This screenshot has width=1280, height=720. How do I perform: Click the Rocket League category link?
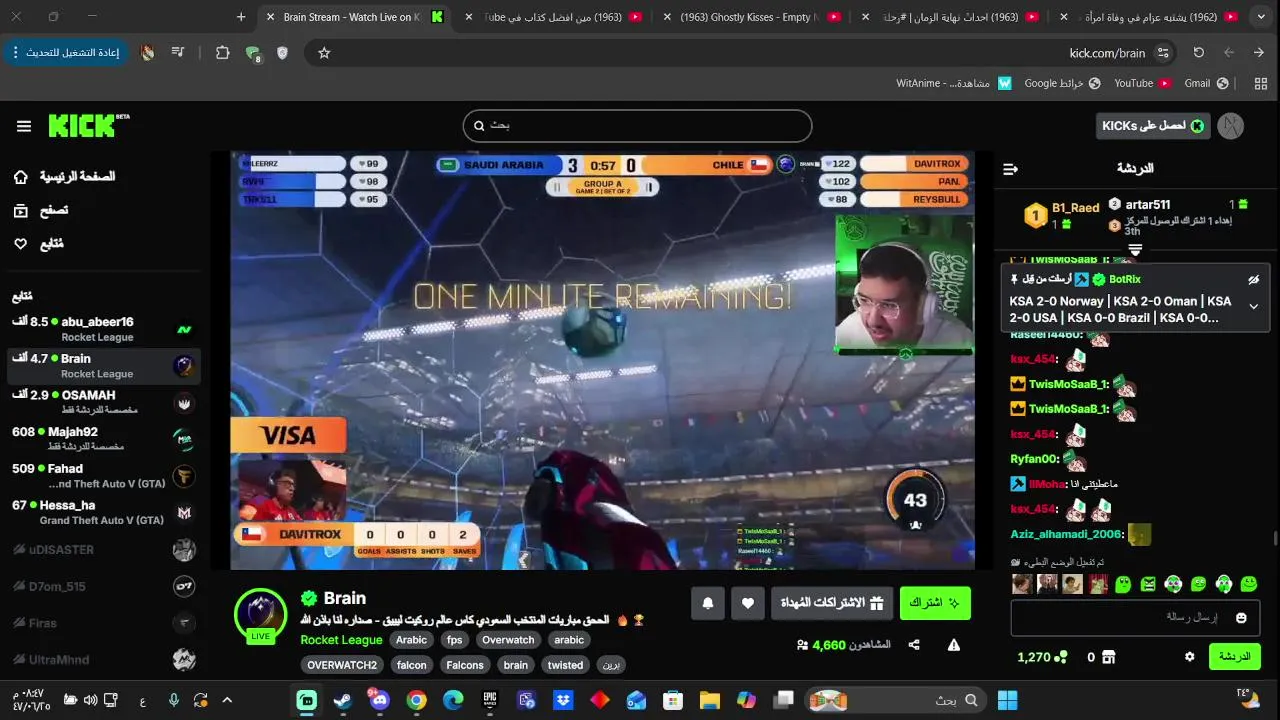(341, 640)
